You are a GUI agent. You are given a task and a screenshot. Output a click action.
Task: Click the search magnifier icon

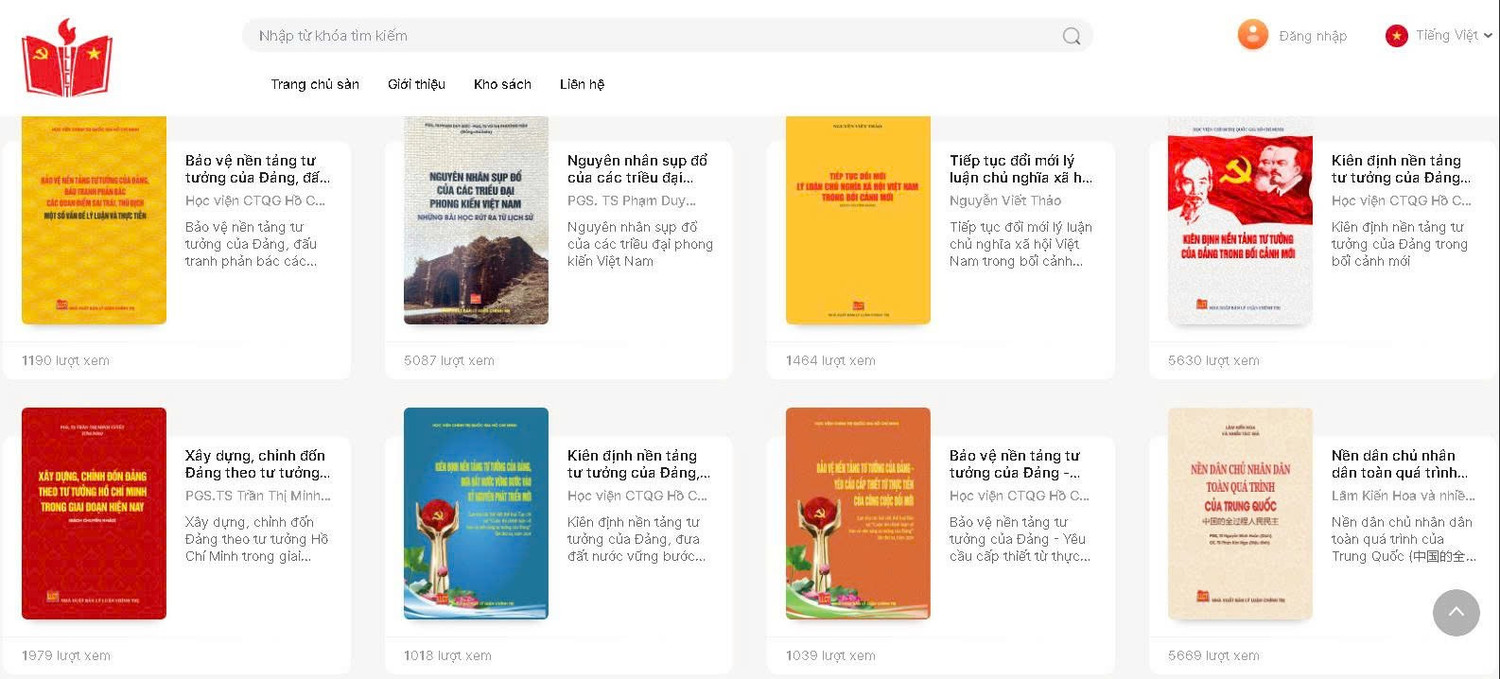click(x=1071, y=36)
